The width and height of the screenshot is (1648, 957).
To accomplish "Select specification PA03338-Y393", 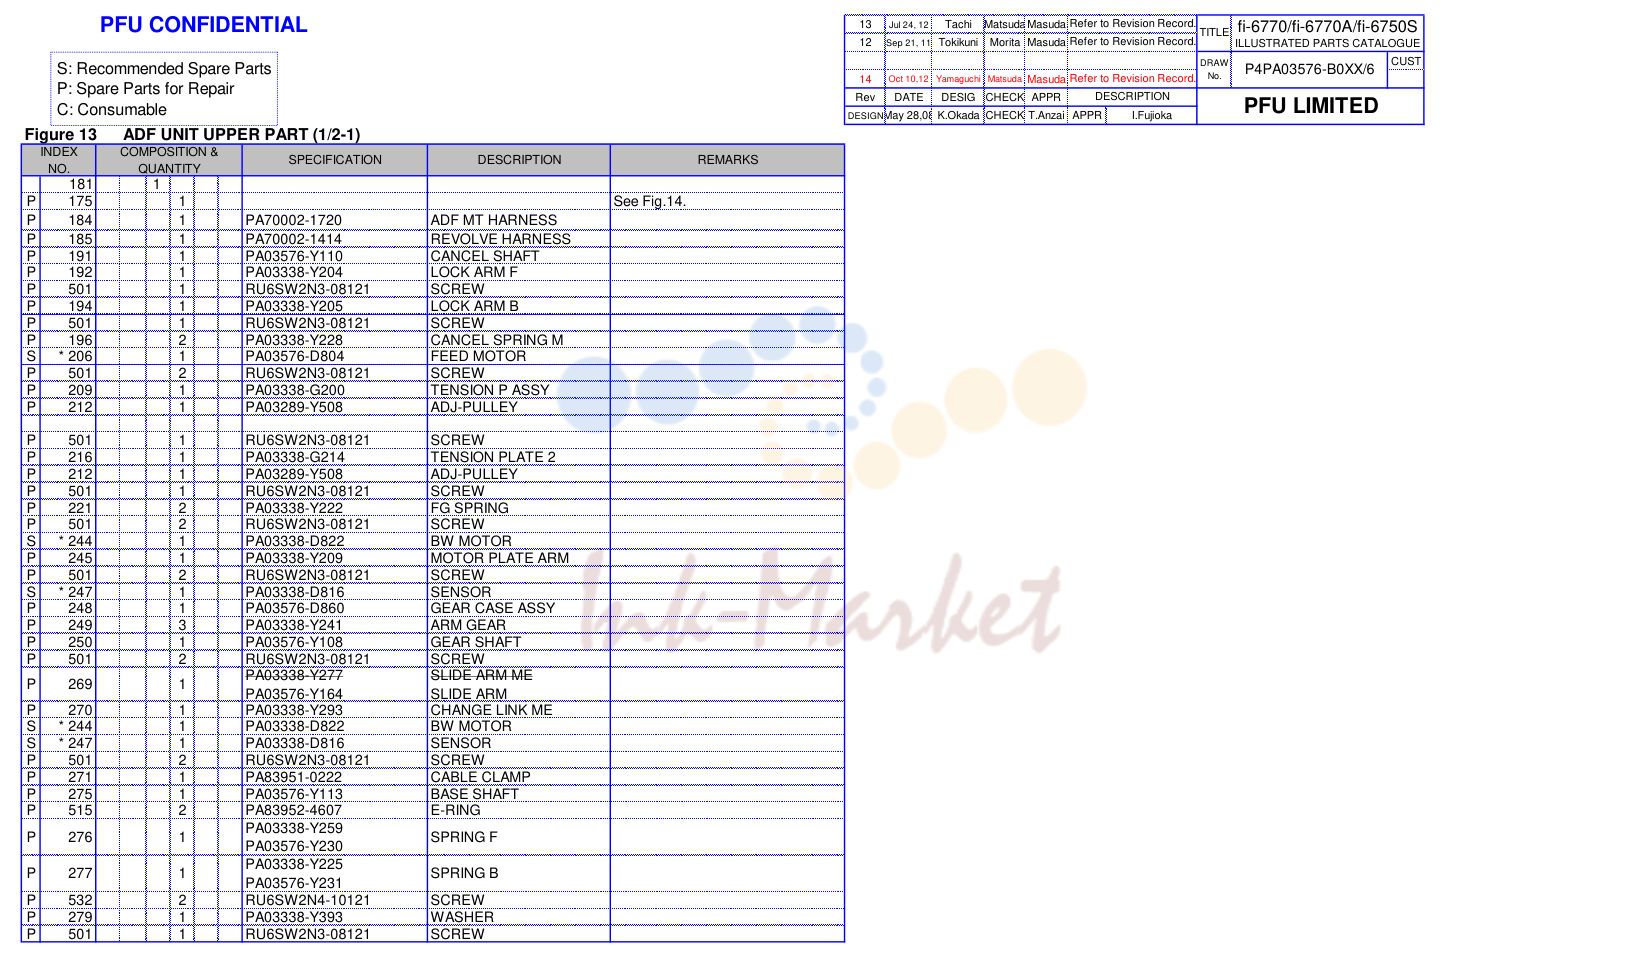I will click(x=294, y=917).
